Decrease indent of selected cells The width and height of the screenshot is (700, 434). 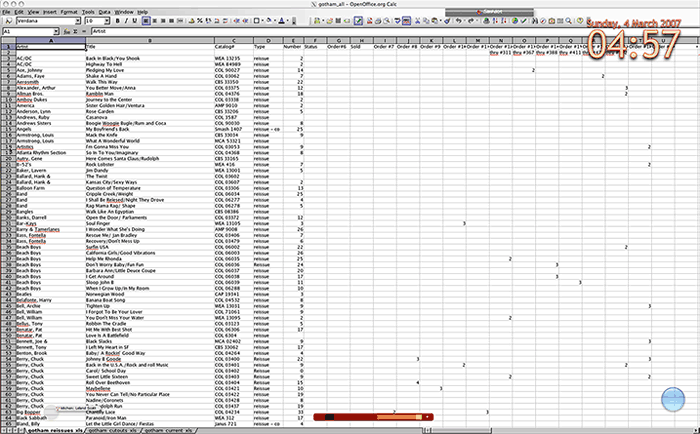pyautogui.click(x=237, y=21)
